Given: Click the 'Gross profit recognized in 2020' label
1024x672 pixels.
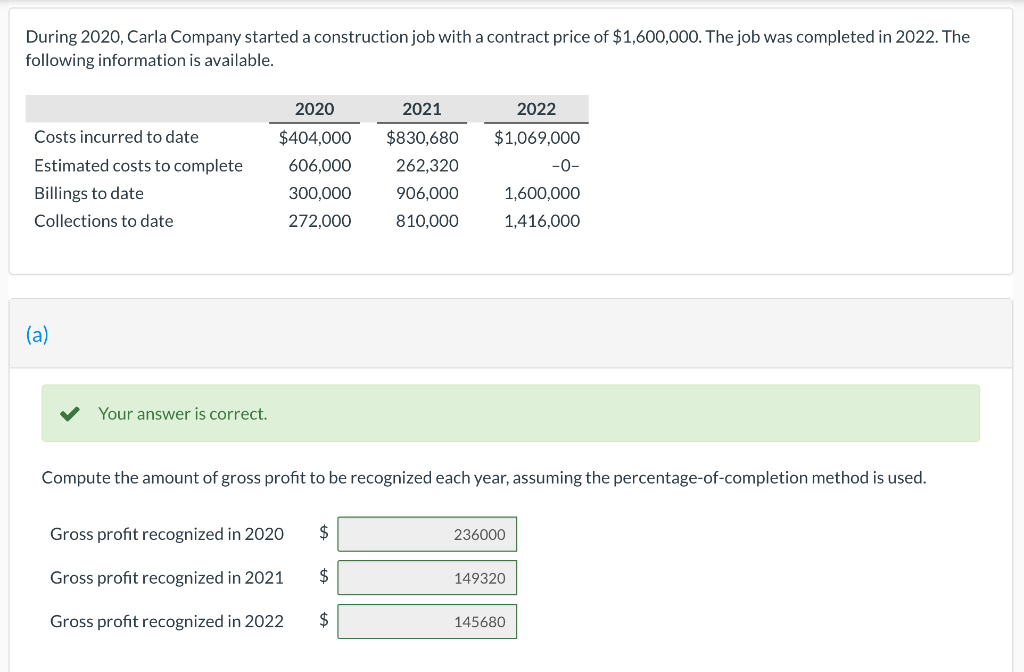Looking at the screenshot, I should [167, 534].
